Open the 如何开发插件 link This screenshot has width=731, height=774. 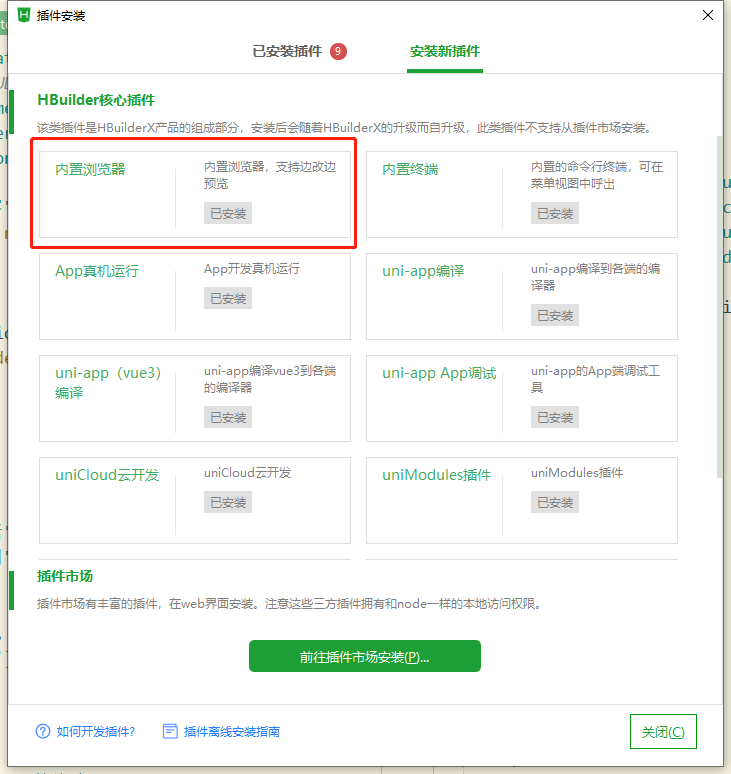click(x=95, y=731)
